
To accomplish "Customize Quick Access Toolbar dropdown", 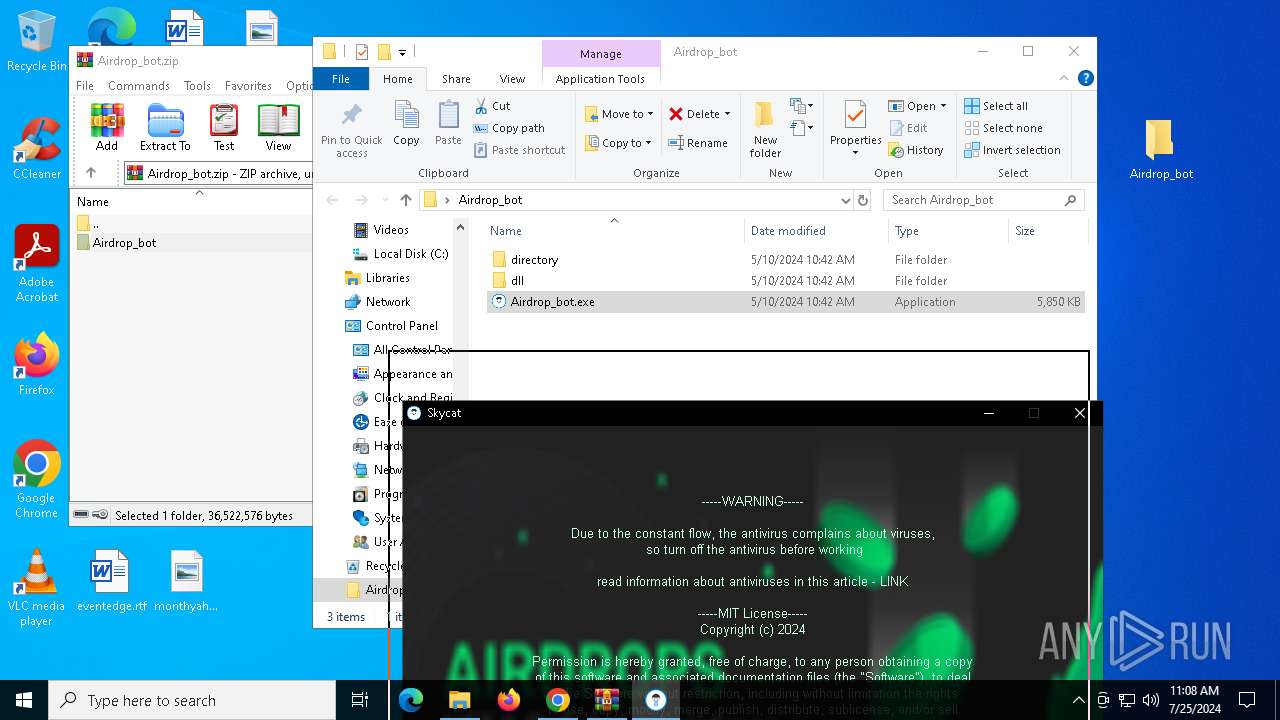I will pyautogui.click(x=402, y=52).
